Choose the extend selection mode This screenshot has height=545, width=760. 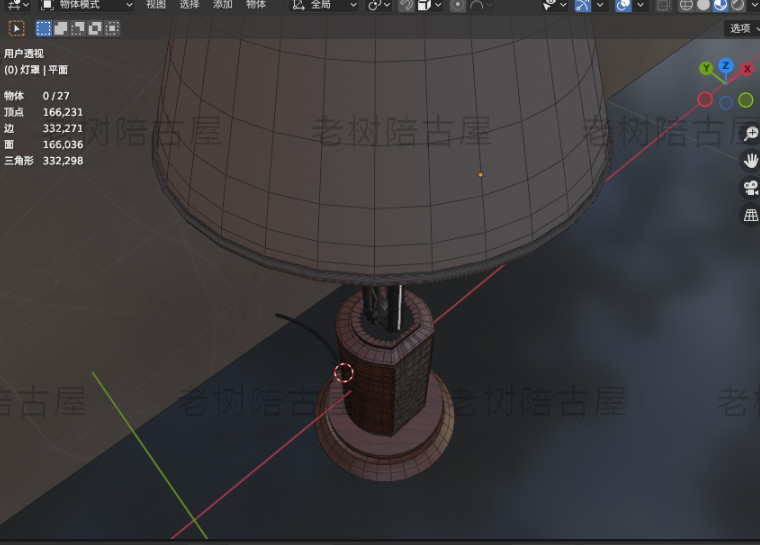61,29
